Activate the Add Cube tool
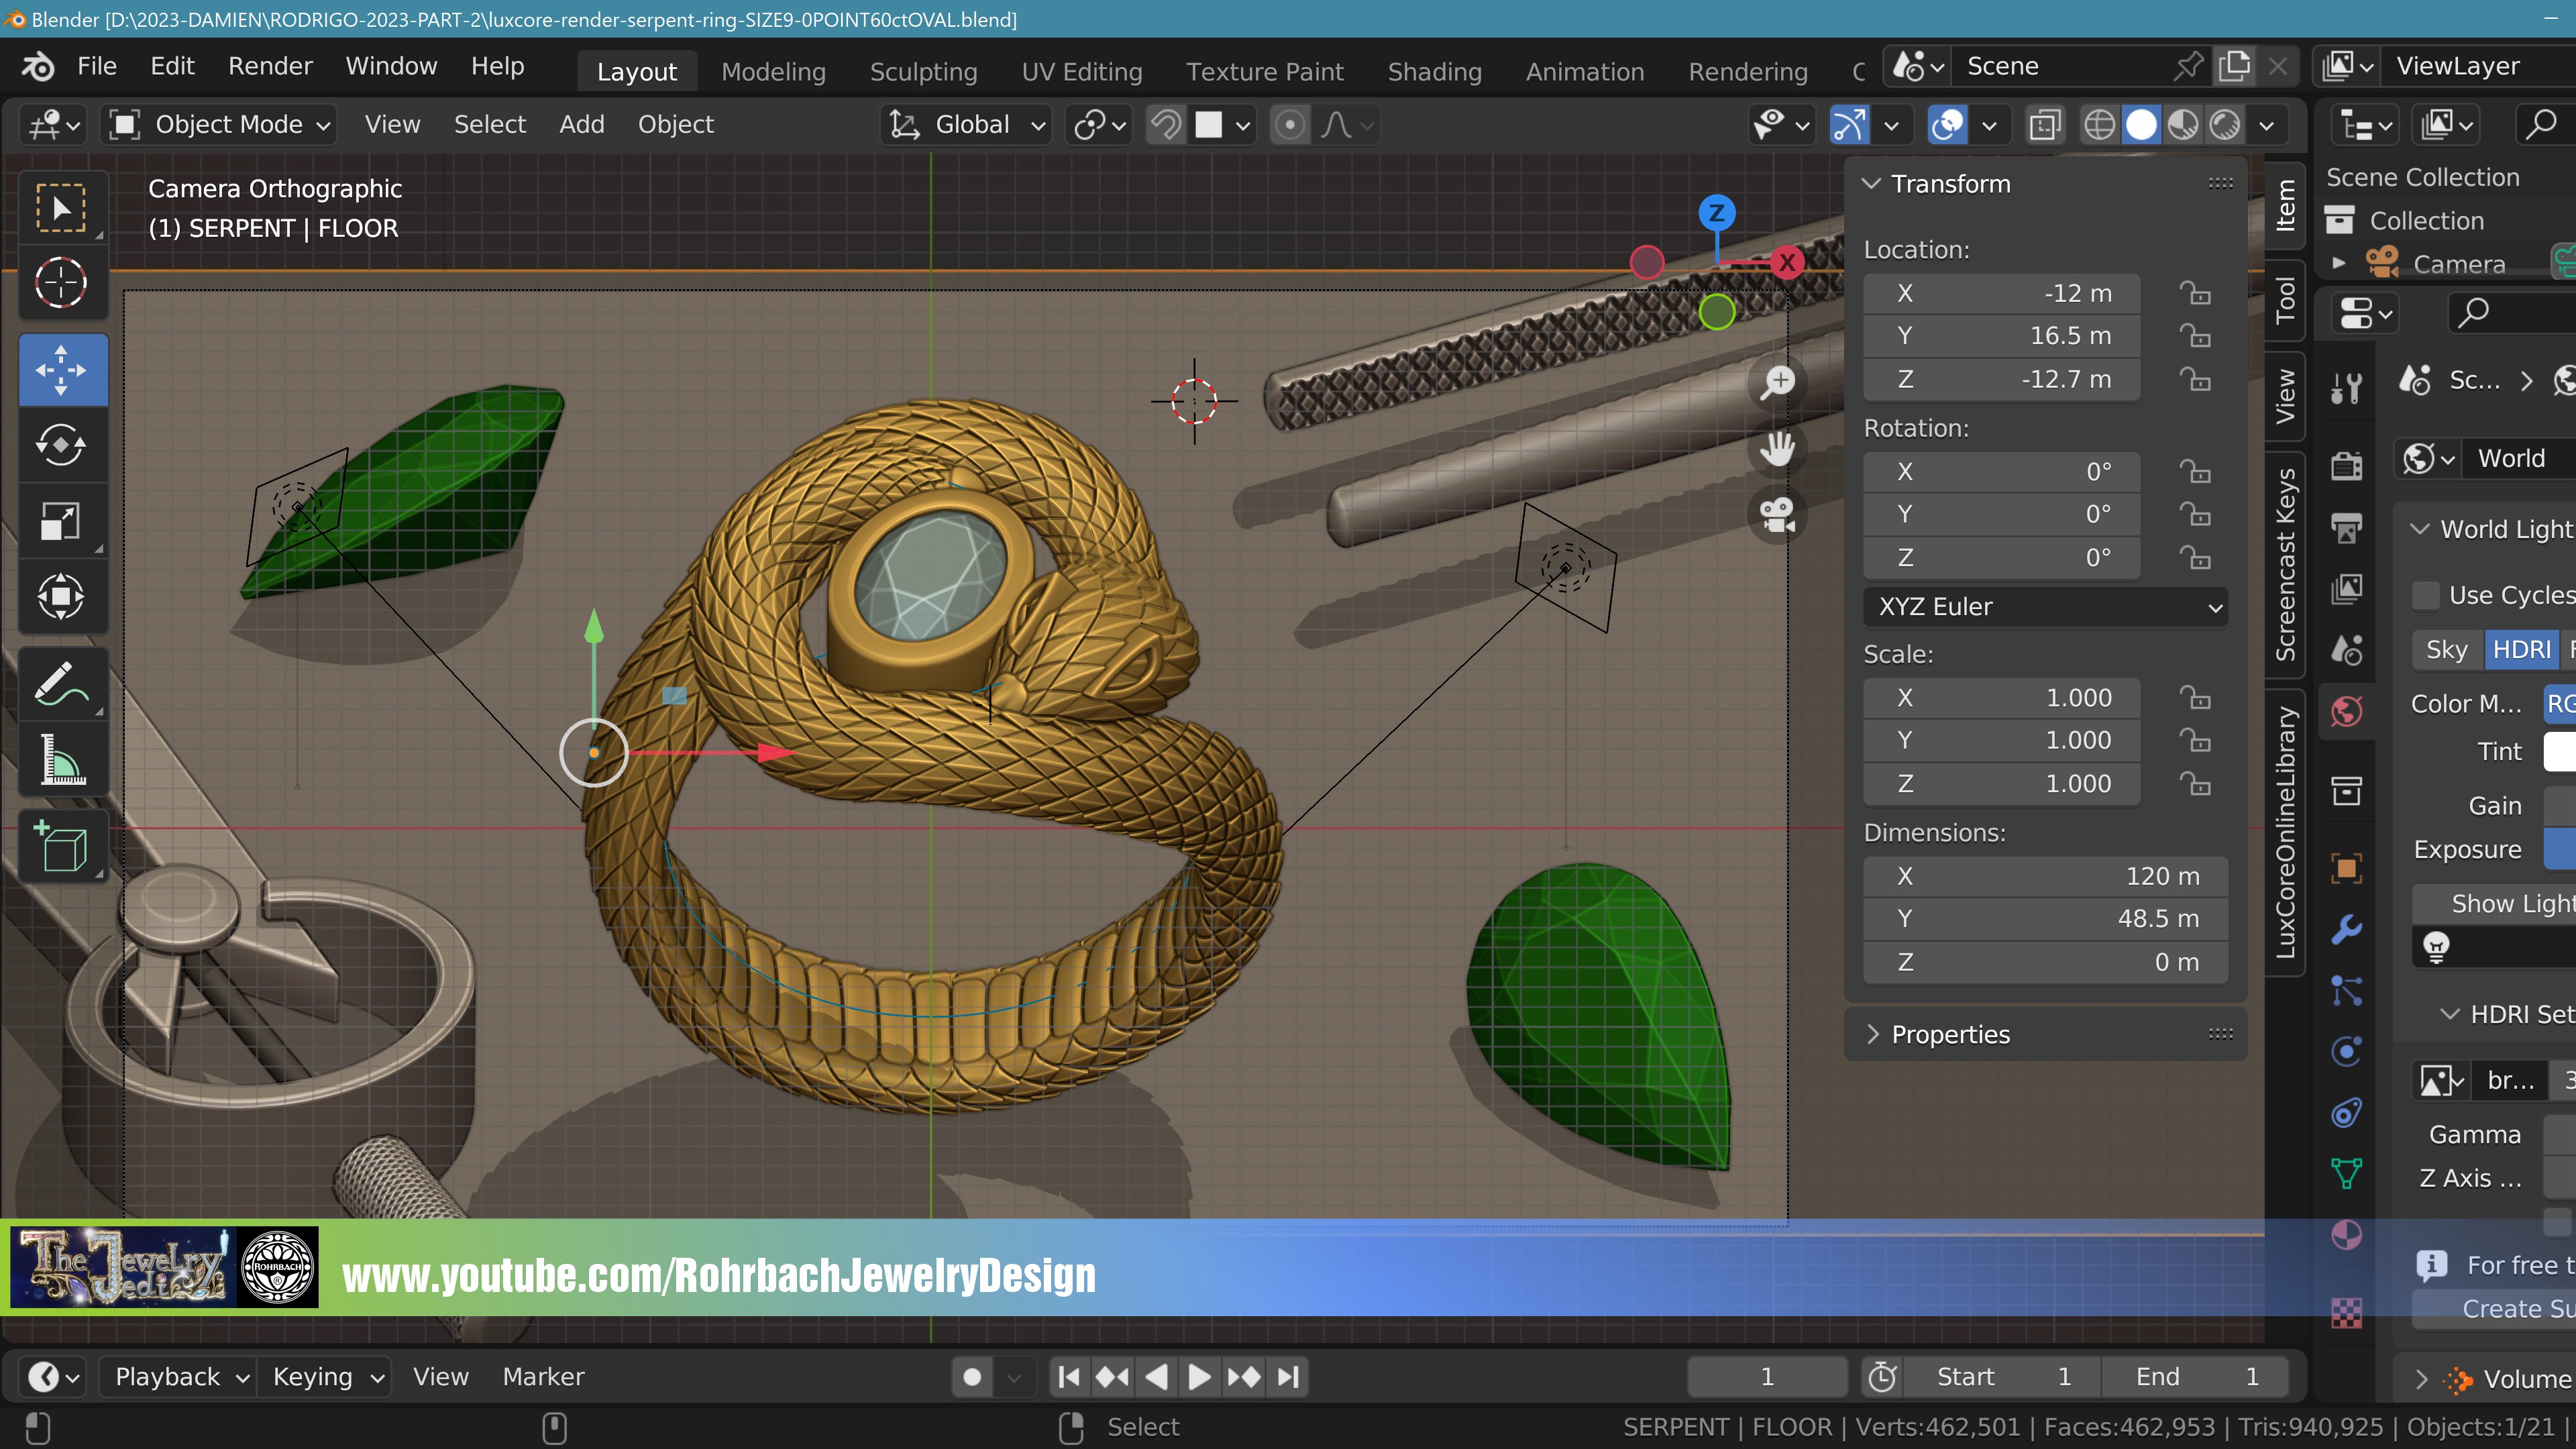Image resolution: width=2576 pixels, height=1449 pixels. (x=61, y=847)
